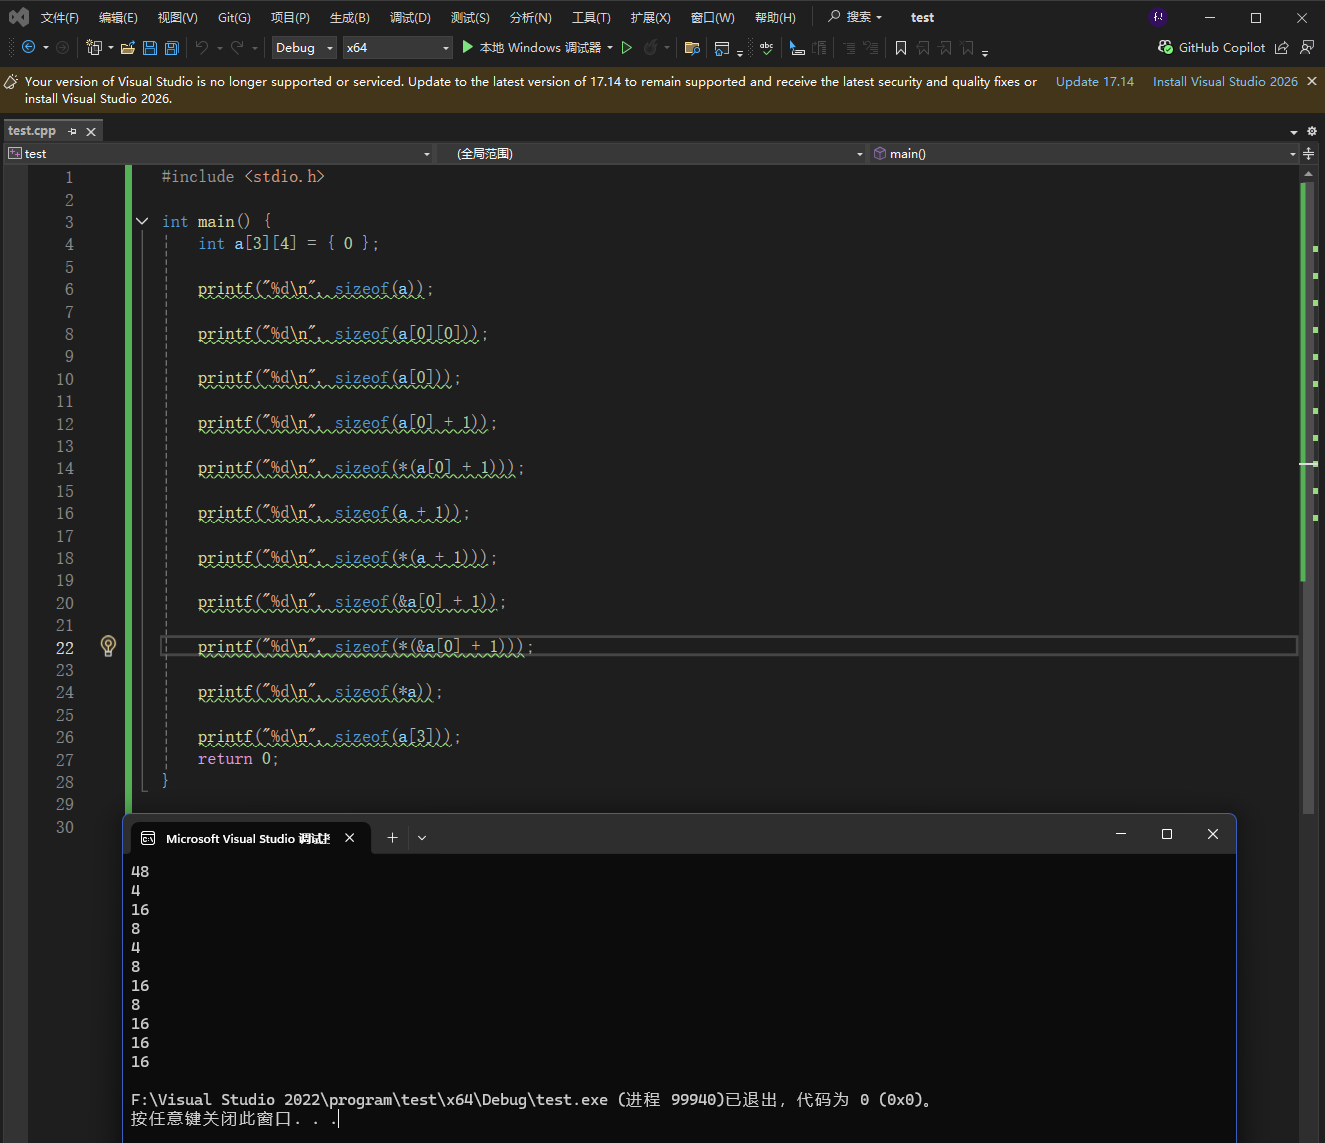Screen dimensions: 1325x1143
Task: Open new tab in debug console window
Action: click(392, 838)
